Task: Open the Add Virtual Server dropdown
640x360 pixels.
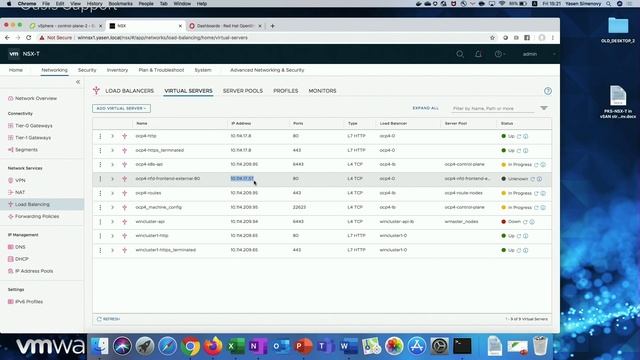Action: point(121,108)
